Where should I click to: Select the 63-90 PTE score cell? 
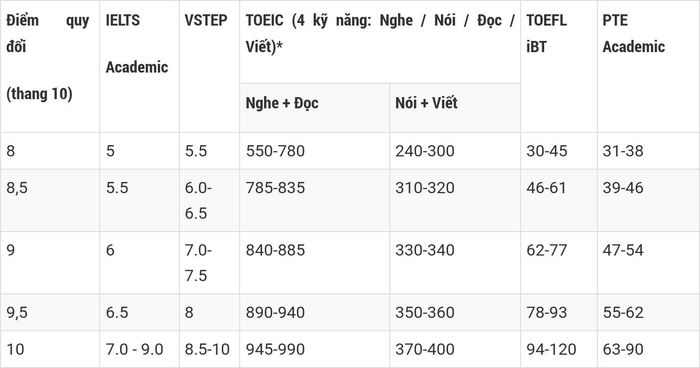(649, 349)
